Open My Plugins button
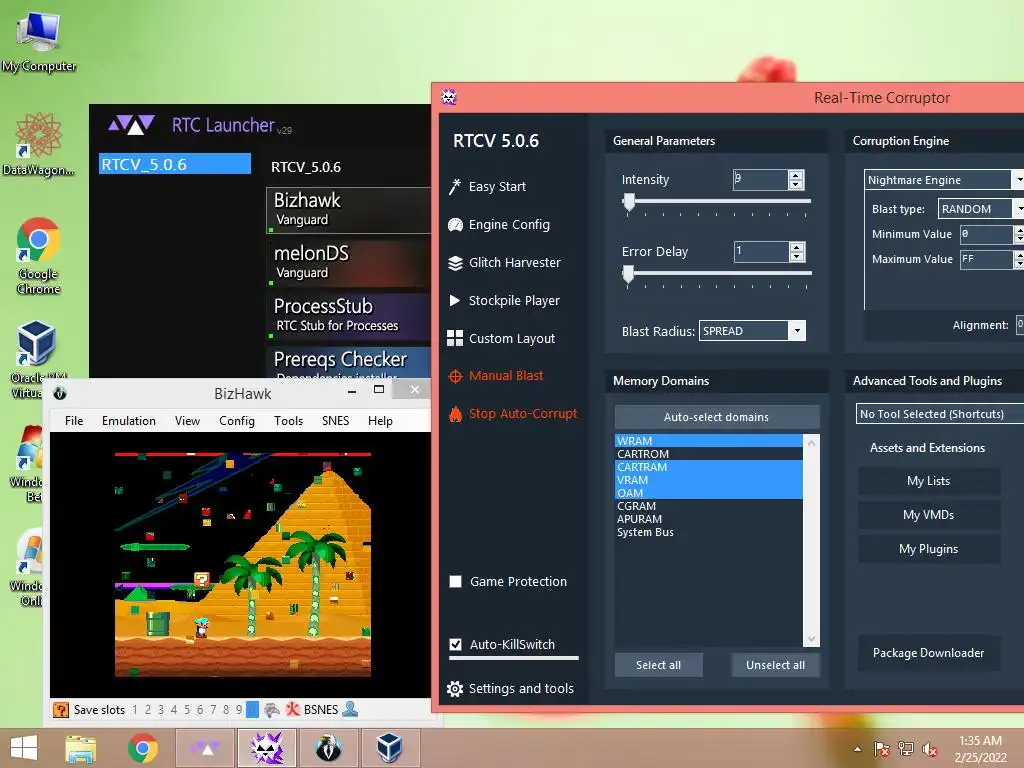 point(929,549)
